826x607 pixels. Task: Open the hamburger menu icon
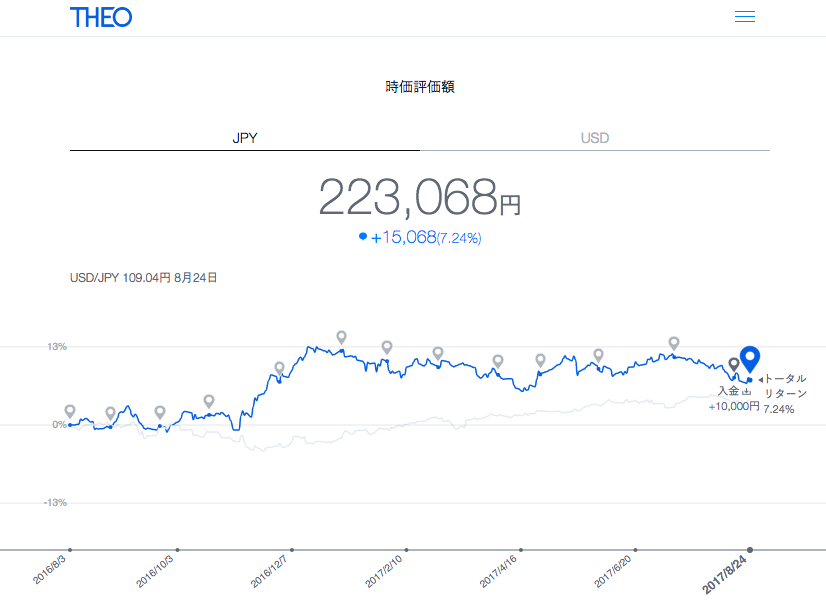point(745,17)
